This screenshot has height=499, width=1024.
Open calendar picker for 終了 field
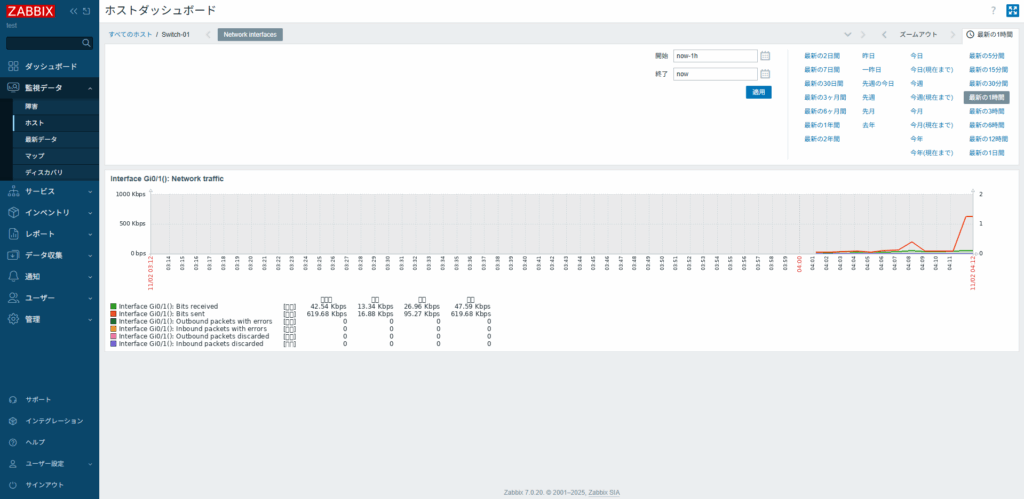[x=765, y=74]
